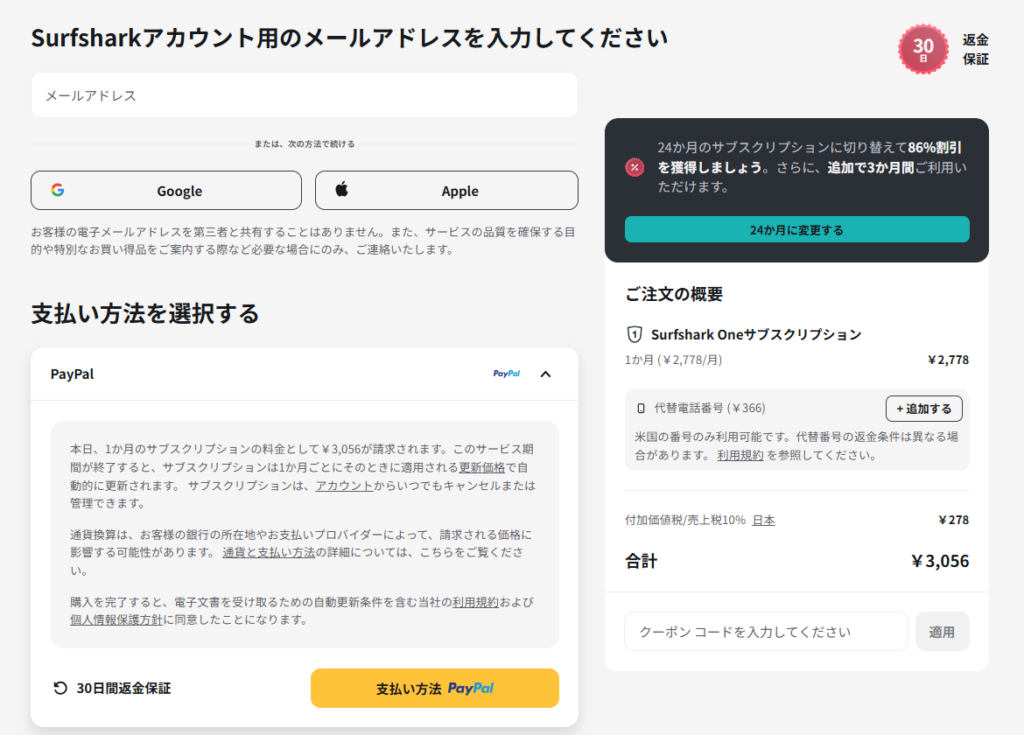The height and width of the screenshot is (735, 1024).
Task: Click the ¥3,056 total amount
Action: click(x=940, y=561)
